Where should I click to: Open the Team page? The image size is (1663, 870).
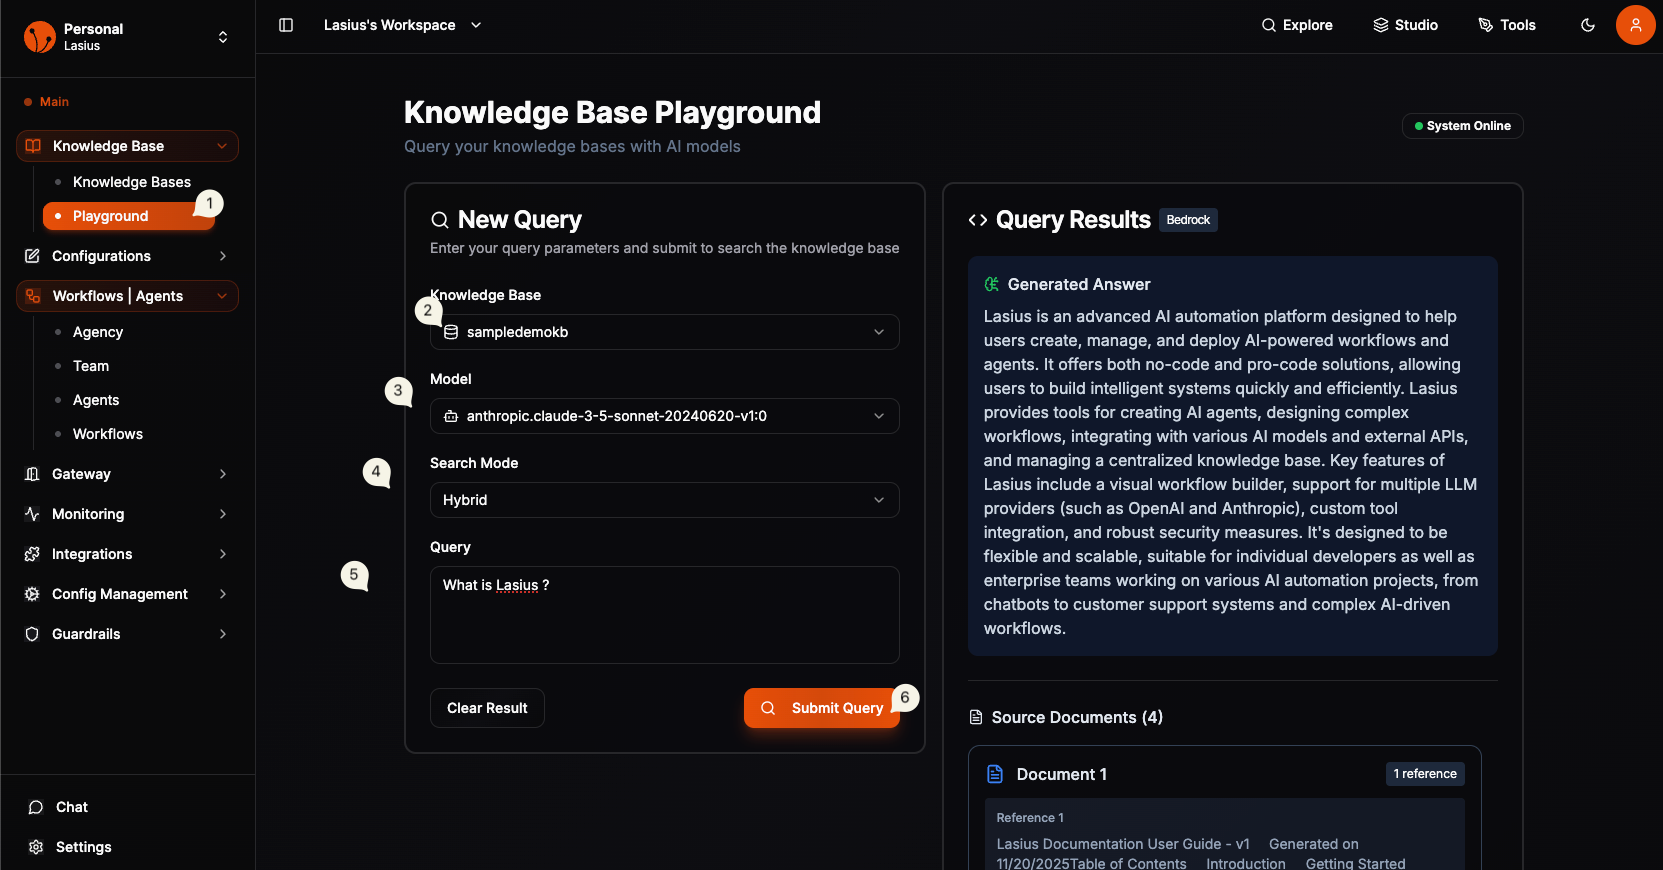coord(91,366)
